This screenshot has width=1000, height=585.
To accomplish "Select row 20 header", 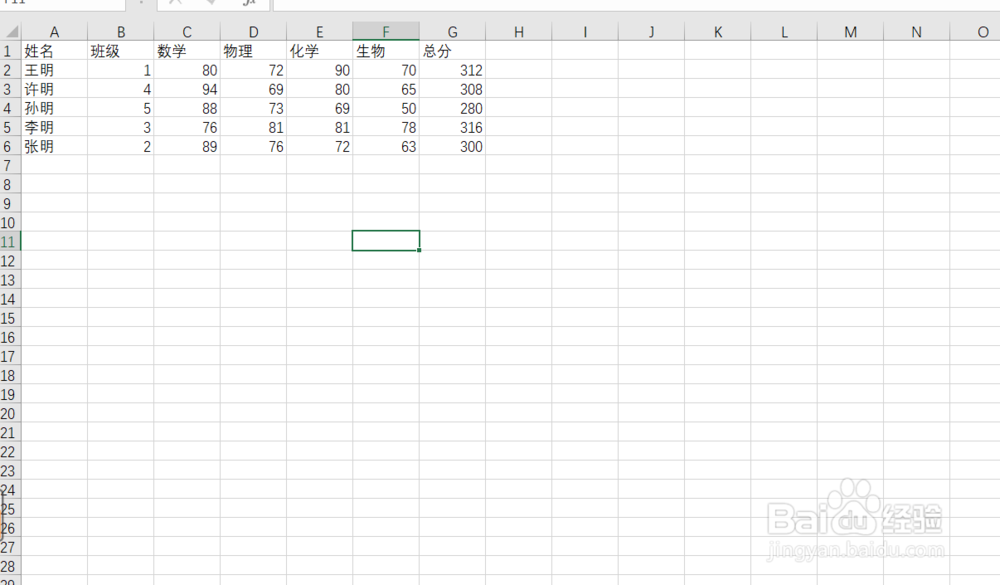I will (x=10, y=413).
